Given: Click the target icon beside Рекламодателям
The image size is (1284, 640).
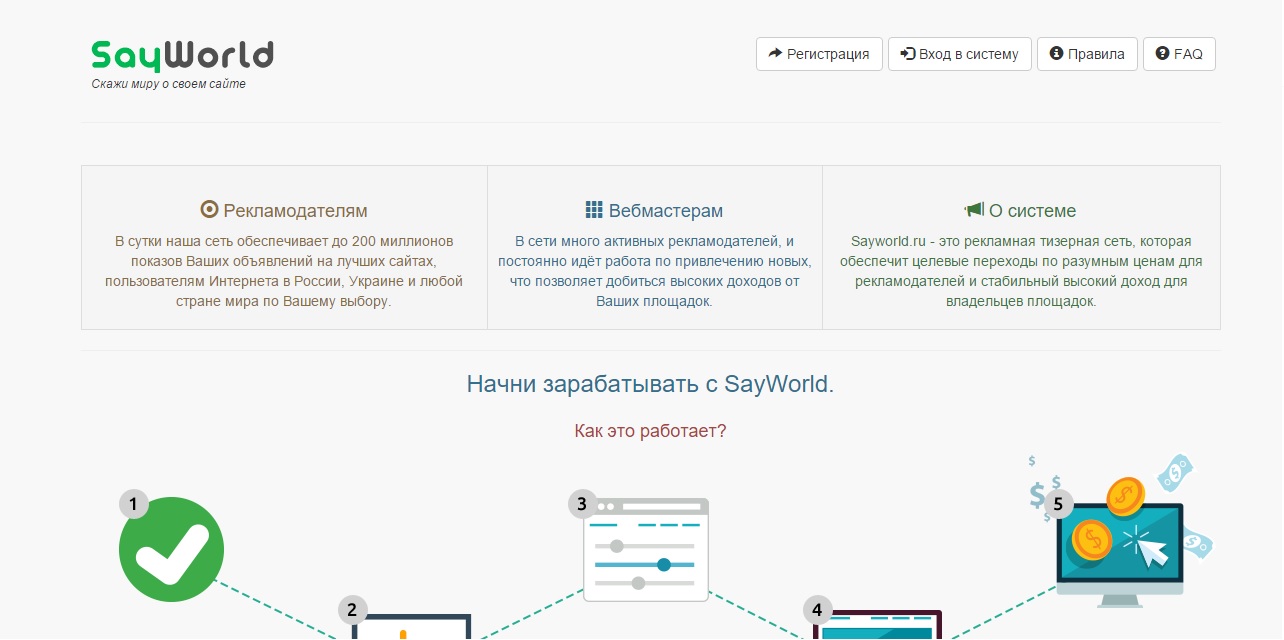Looking at the screenshot, I should pyautogui.click(x=209, y=210).
